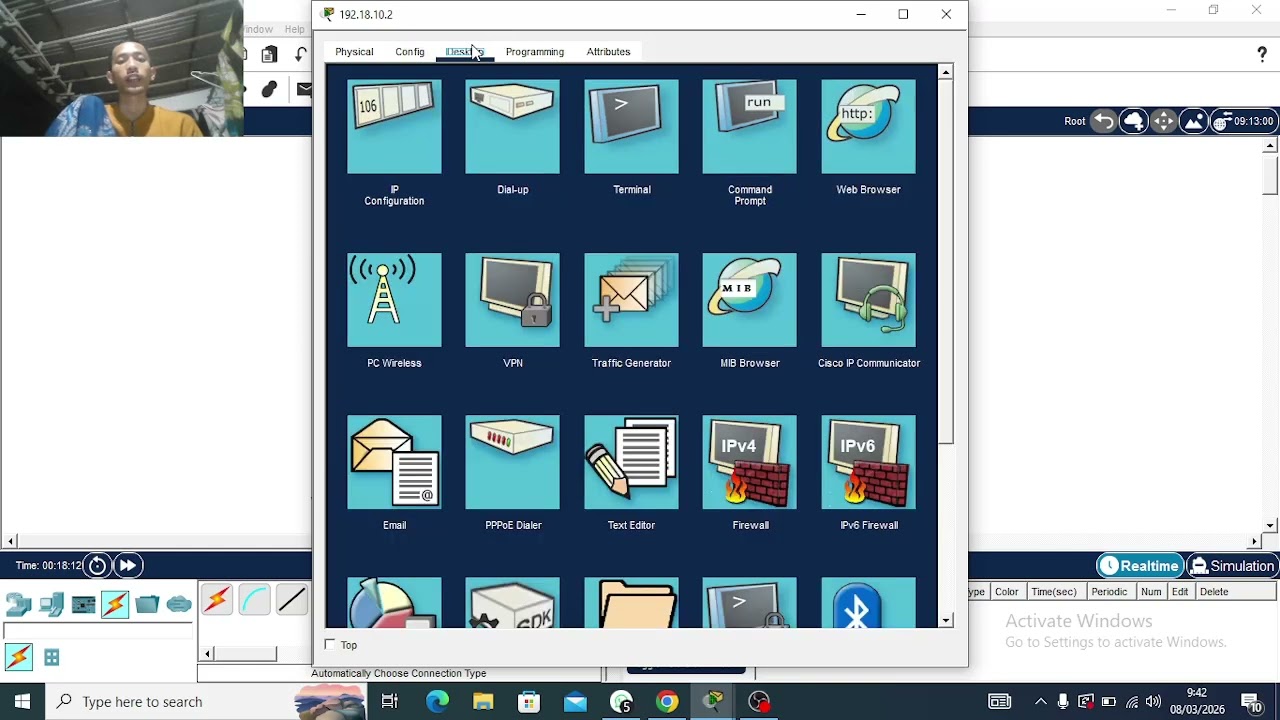Launch the PPPoE Dialer
1280x720 pixels.
click(x=512, y=462)
